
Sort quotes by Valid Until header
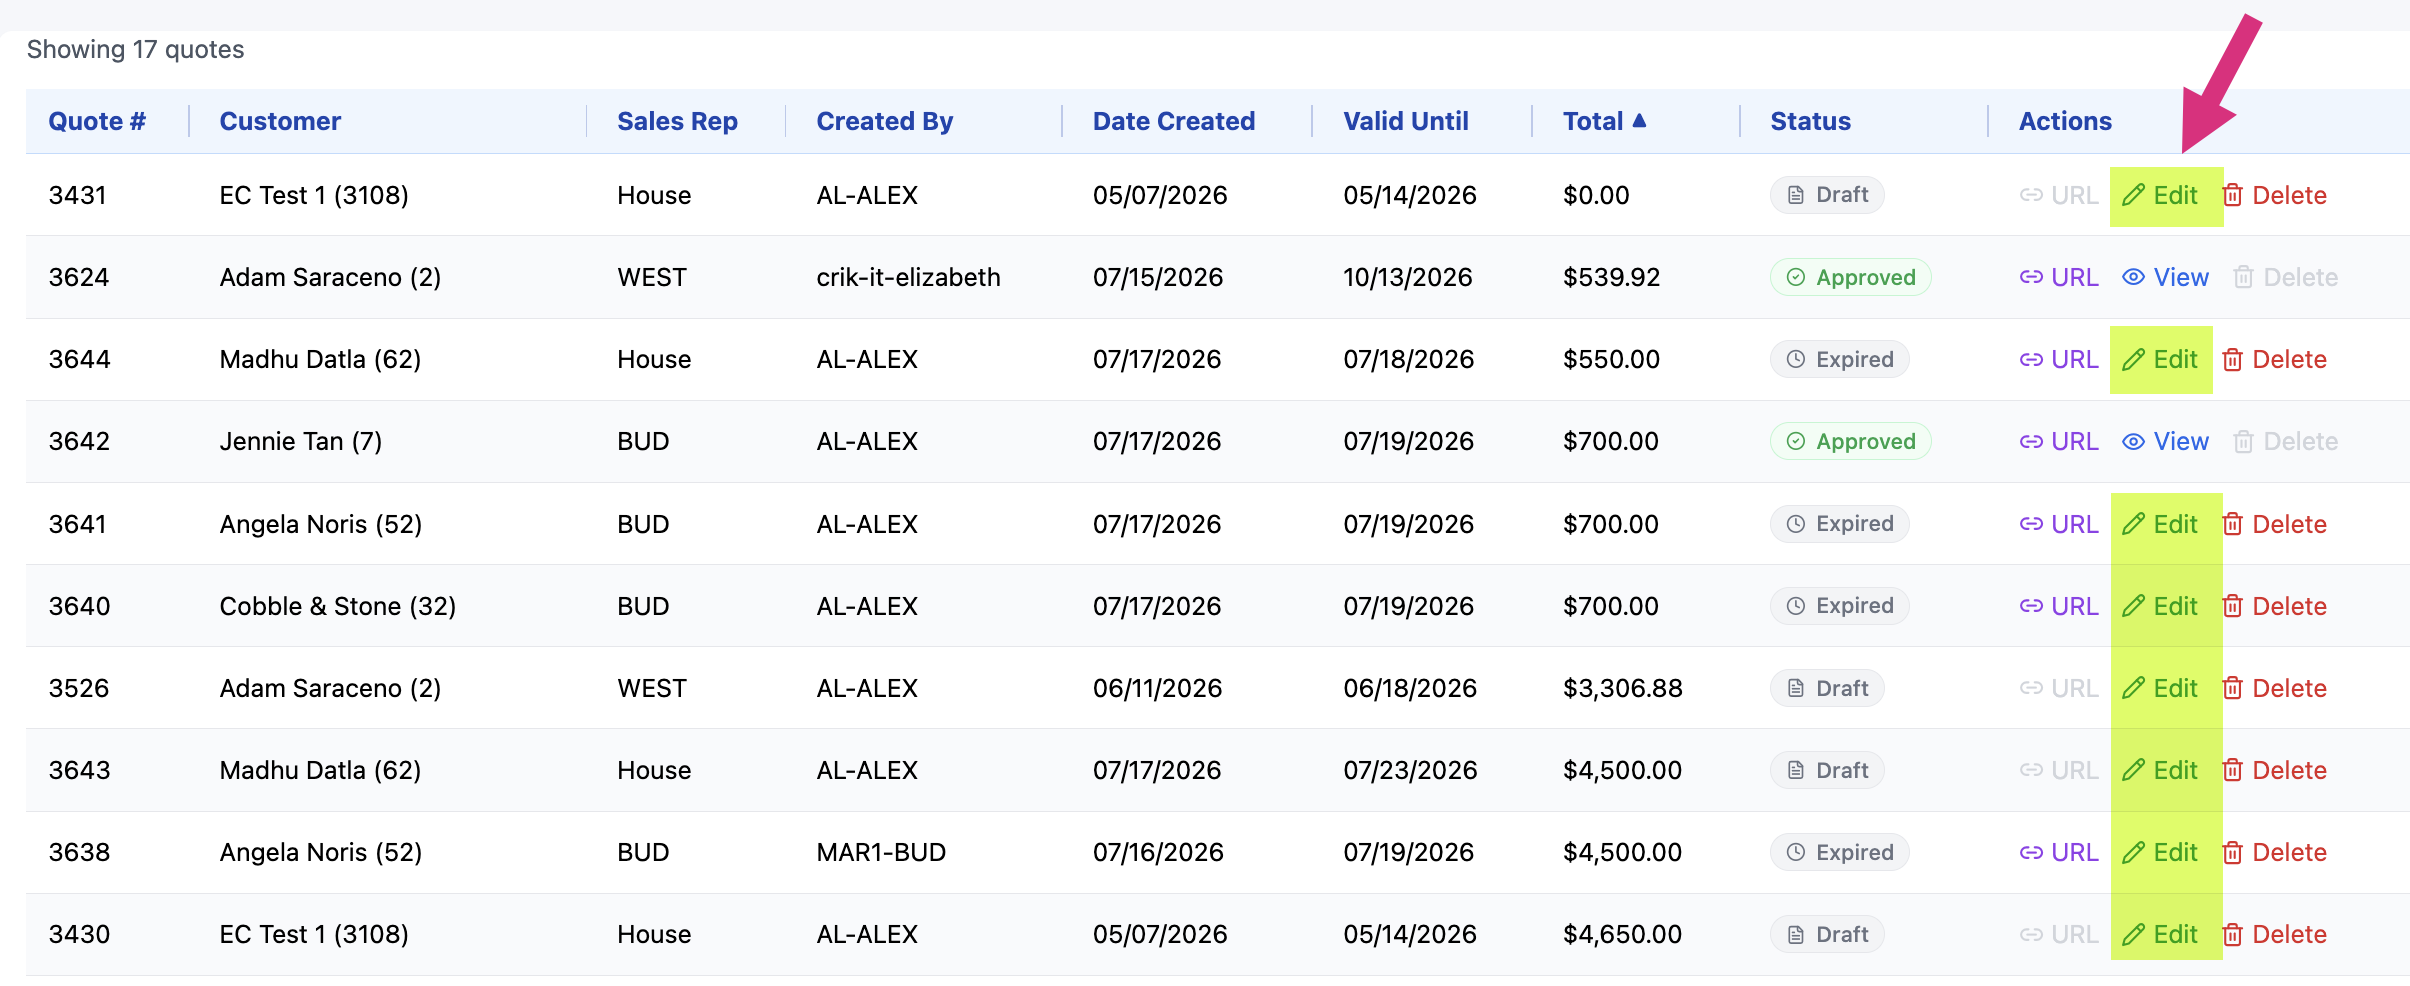(x=1405, y=121)
